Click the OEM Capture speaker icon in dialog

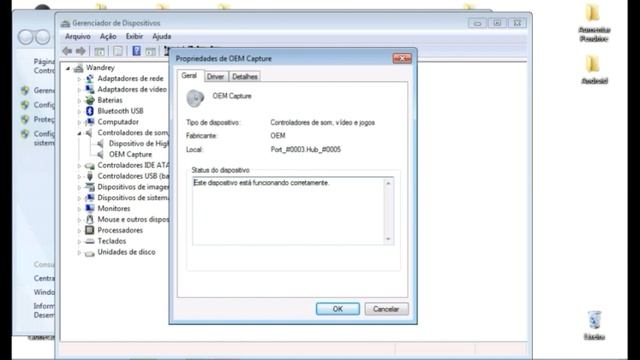pyautogui.click(x=195, y=98)
